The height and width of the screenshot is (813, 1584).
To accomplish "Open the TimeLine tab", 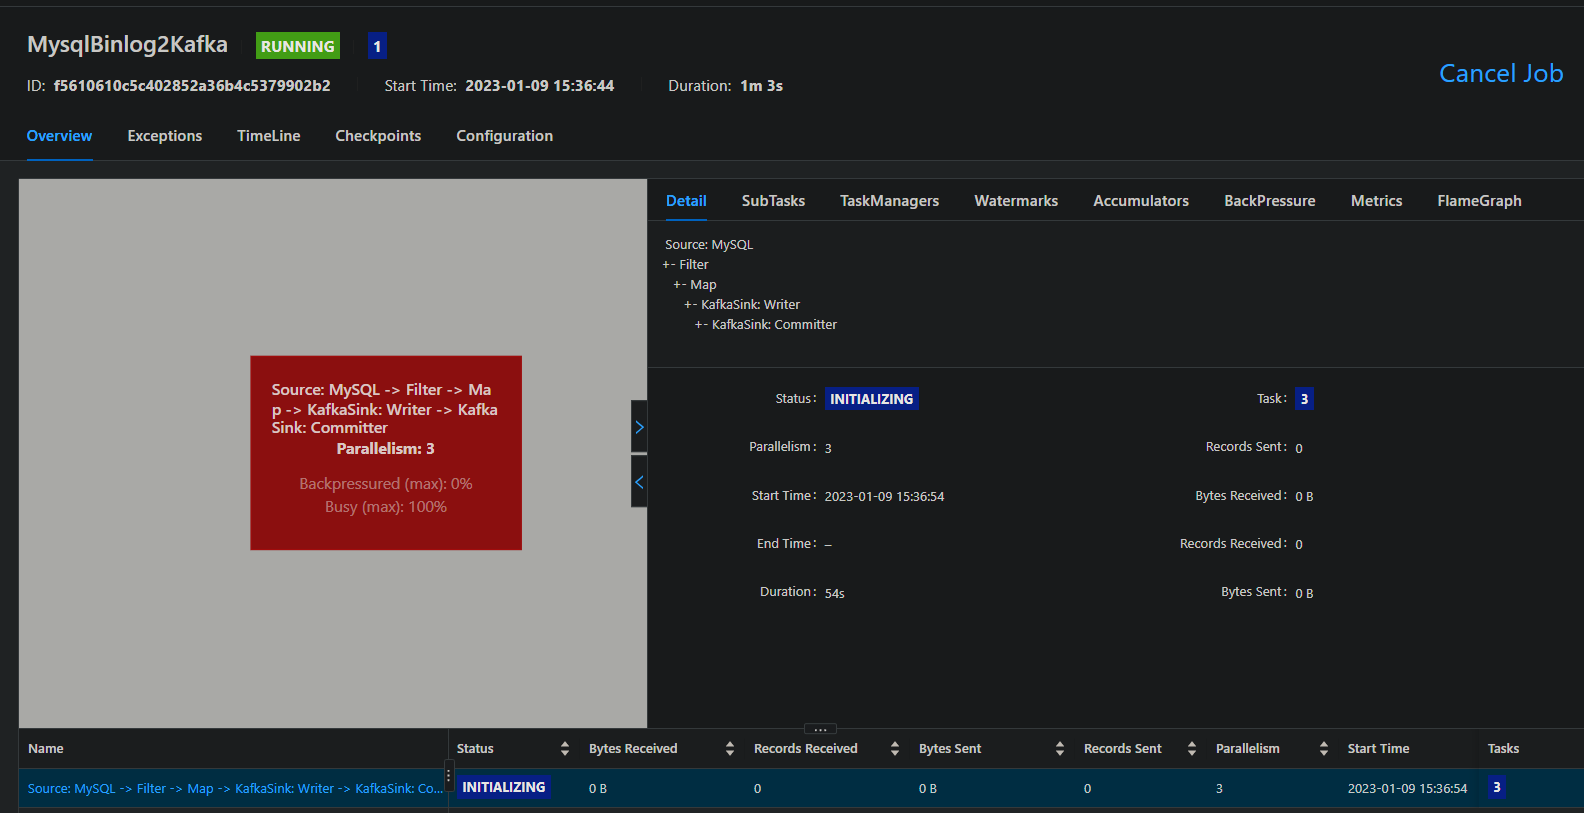I will pyautogui.click(x=269, y=136).
